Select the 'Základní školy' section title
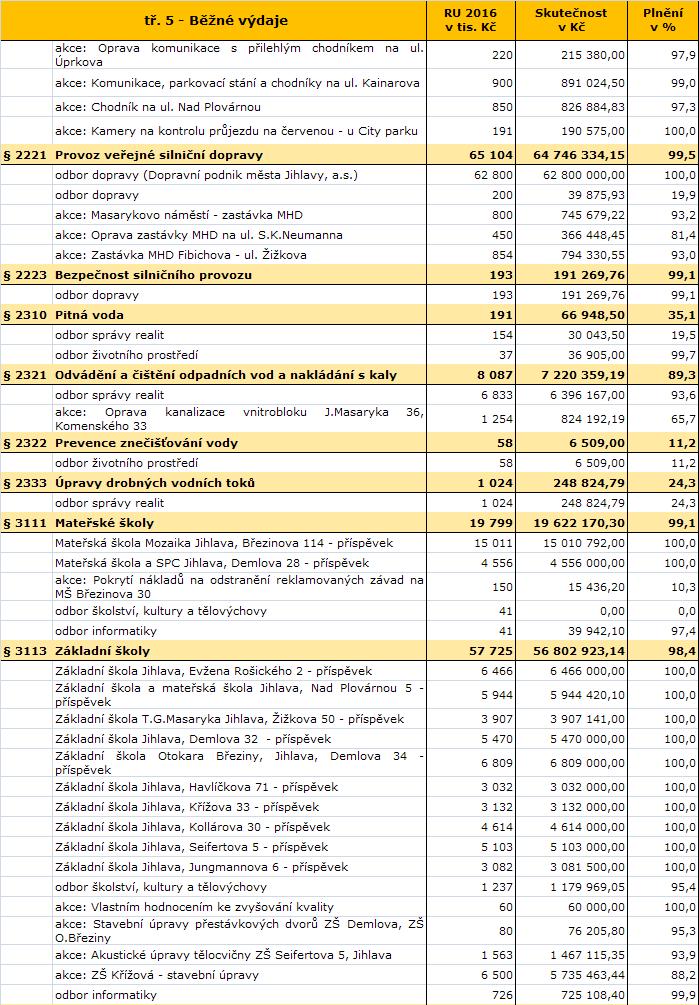The image size is (699, 1005). pyautogui.click(x=103, y=651)
